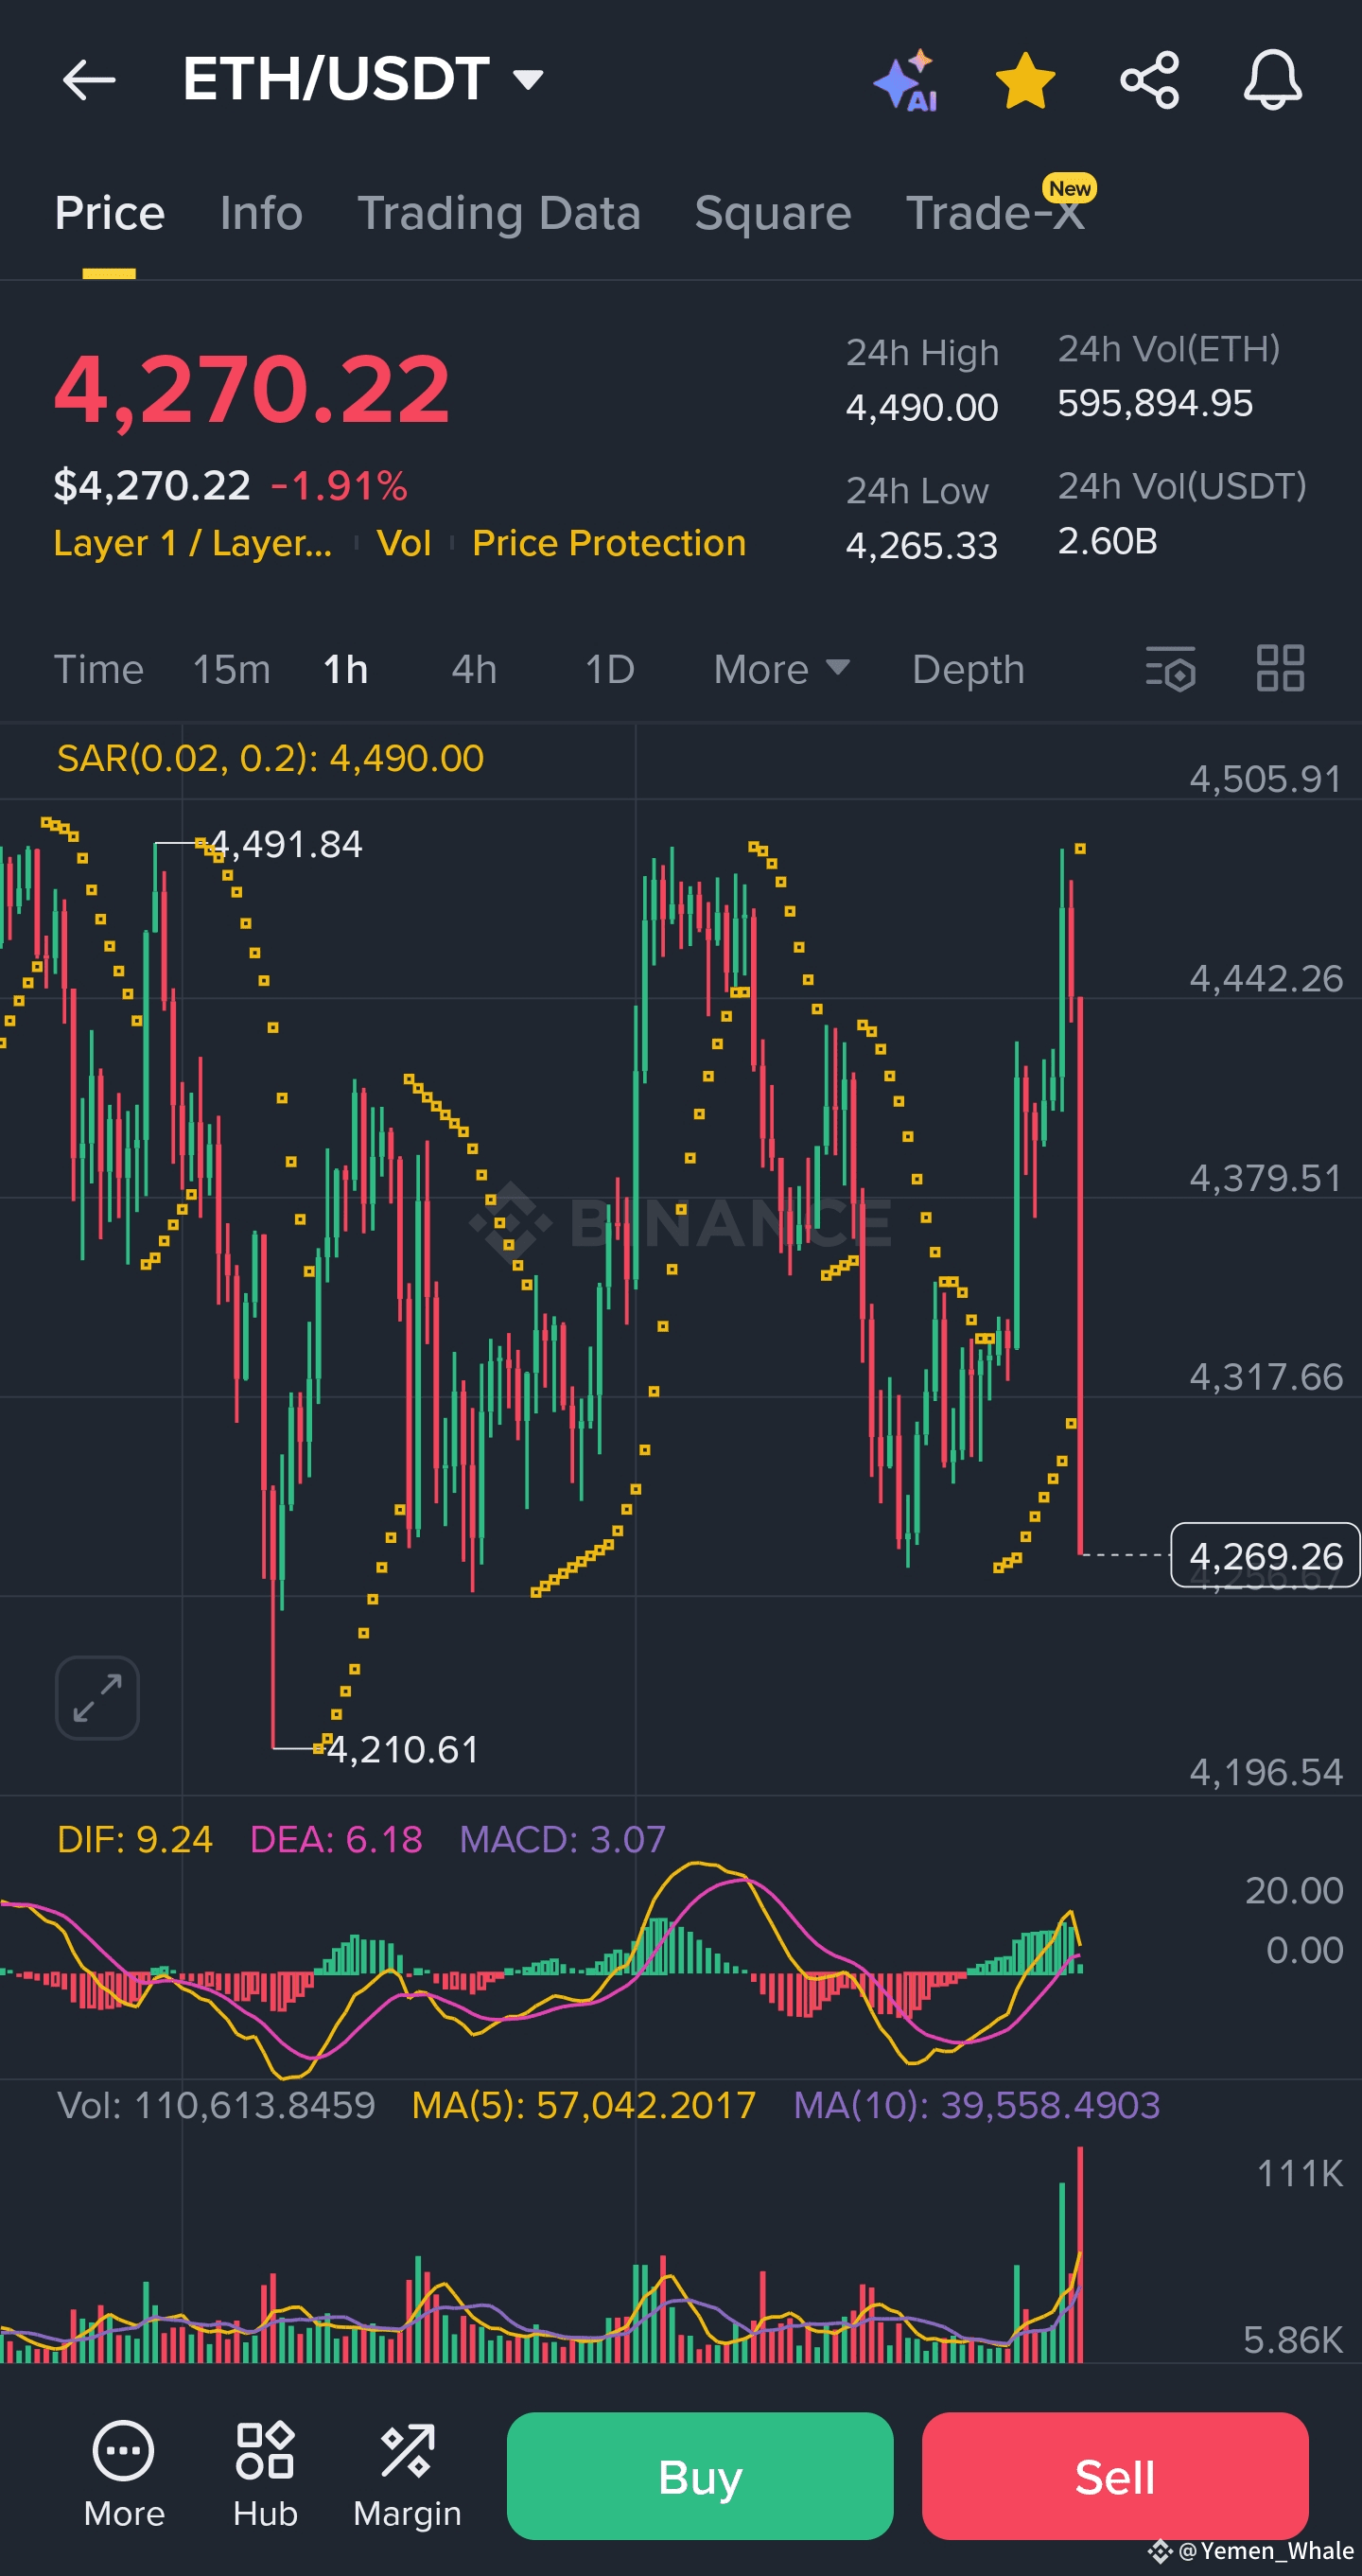Tap the Vol tag link

(404, 543)
